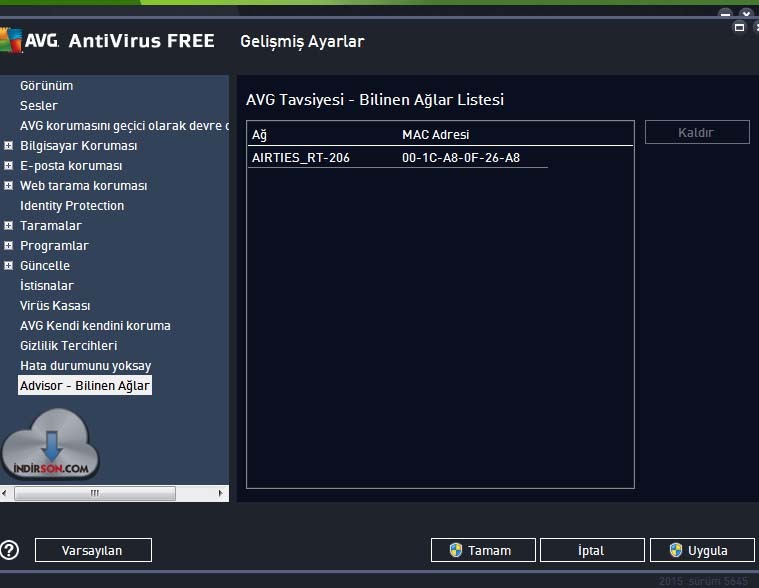The height and width of the screenshot is (588, 759).
Task: Select Bilgisayar Koruması label
Action: coord(78,146)
